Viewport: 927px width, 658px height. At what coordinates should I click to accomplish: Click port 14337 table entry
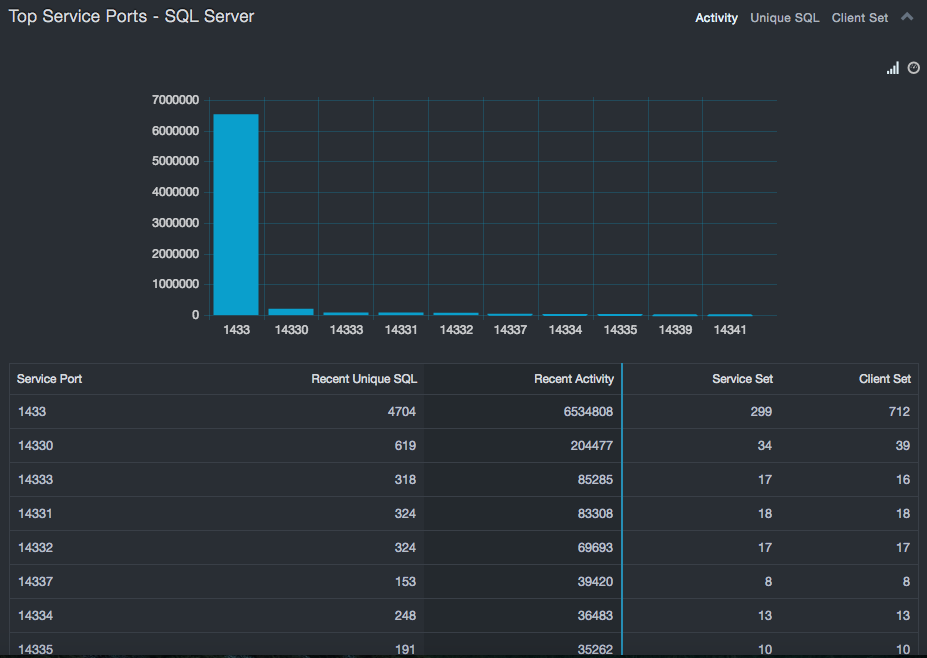(35, 581)
